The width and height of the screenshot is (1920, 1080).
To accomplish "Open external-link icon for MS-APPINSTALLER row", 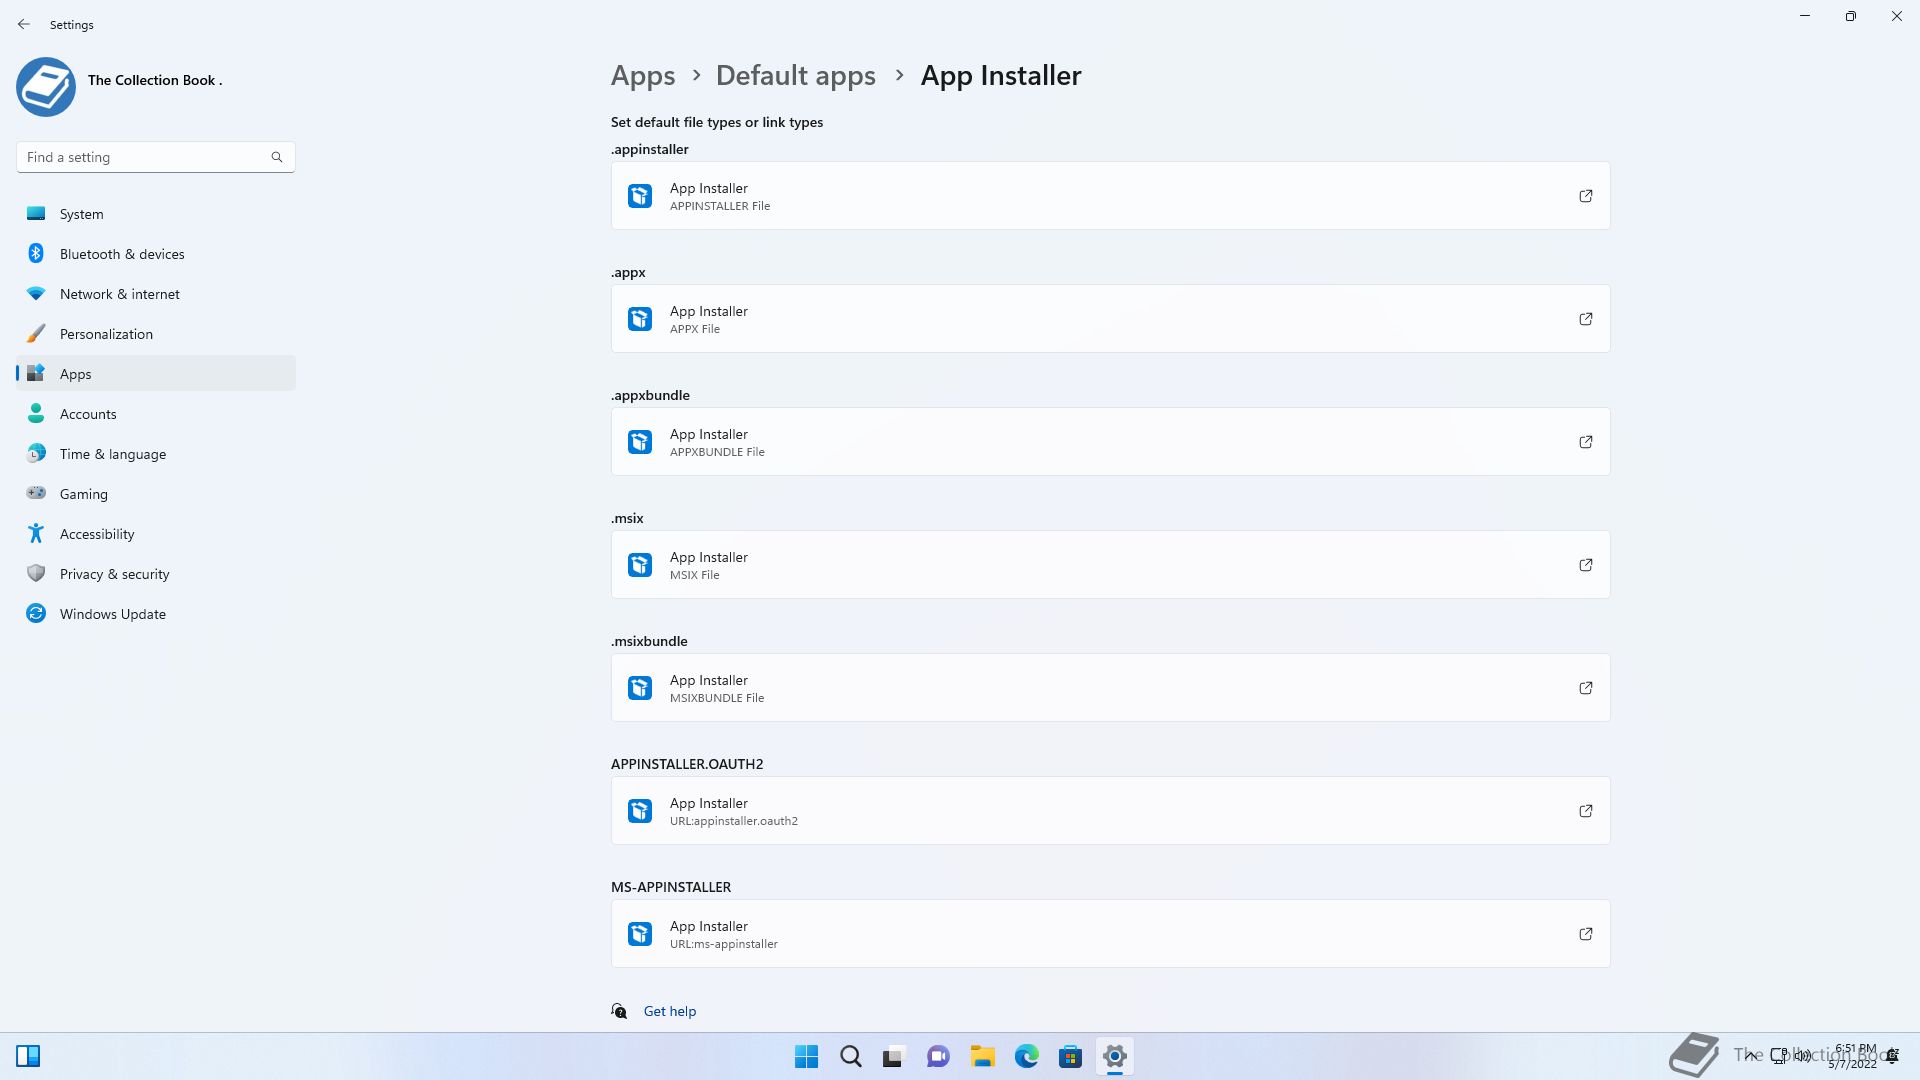I will (1586, 934).
